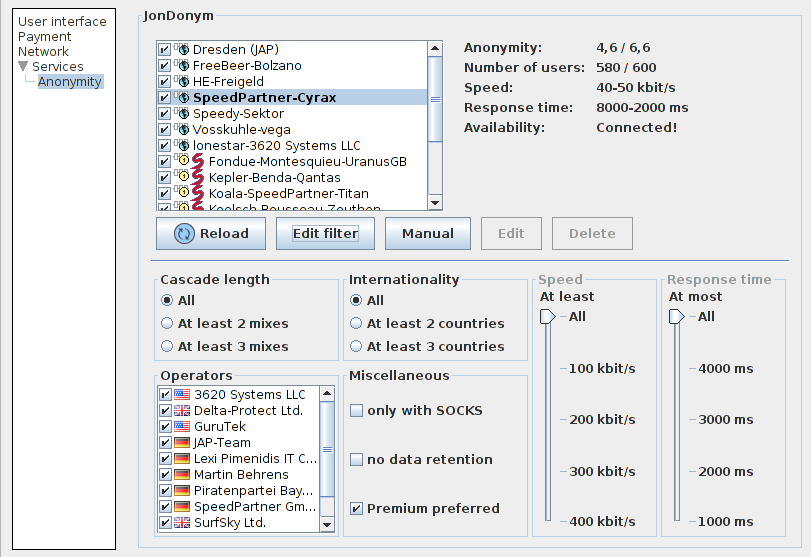Click the services list scrollbar thumb
The height and width of the screenshot is (557, 811).
435,99
